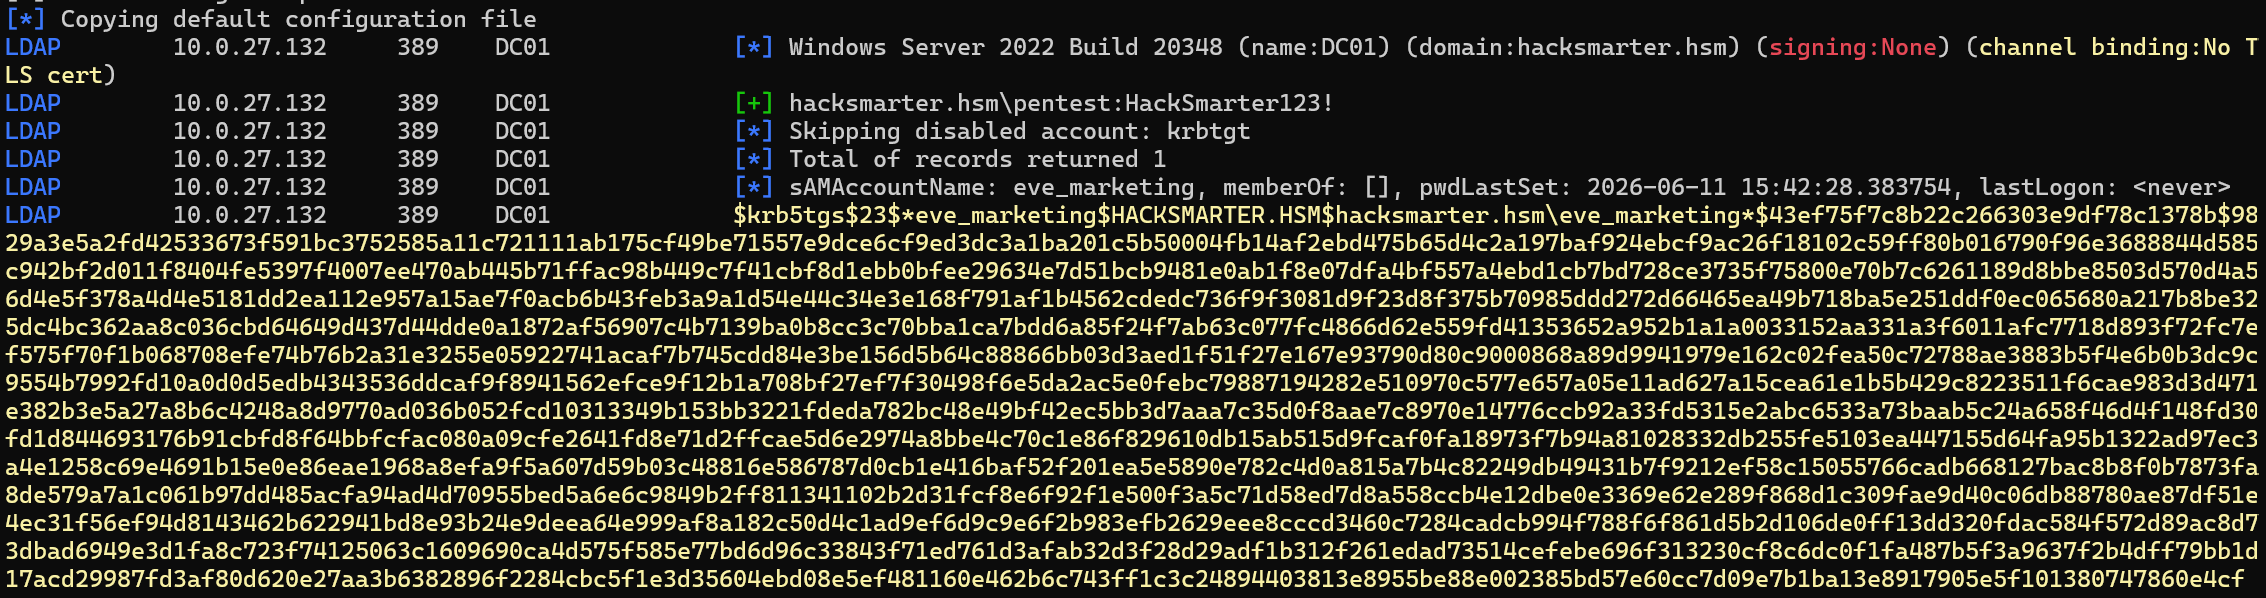2266x598 pixels.
Task: Click hash line starting '8de579a7a1c061b97d'
Action: [x=1132, y=495]
